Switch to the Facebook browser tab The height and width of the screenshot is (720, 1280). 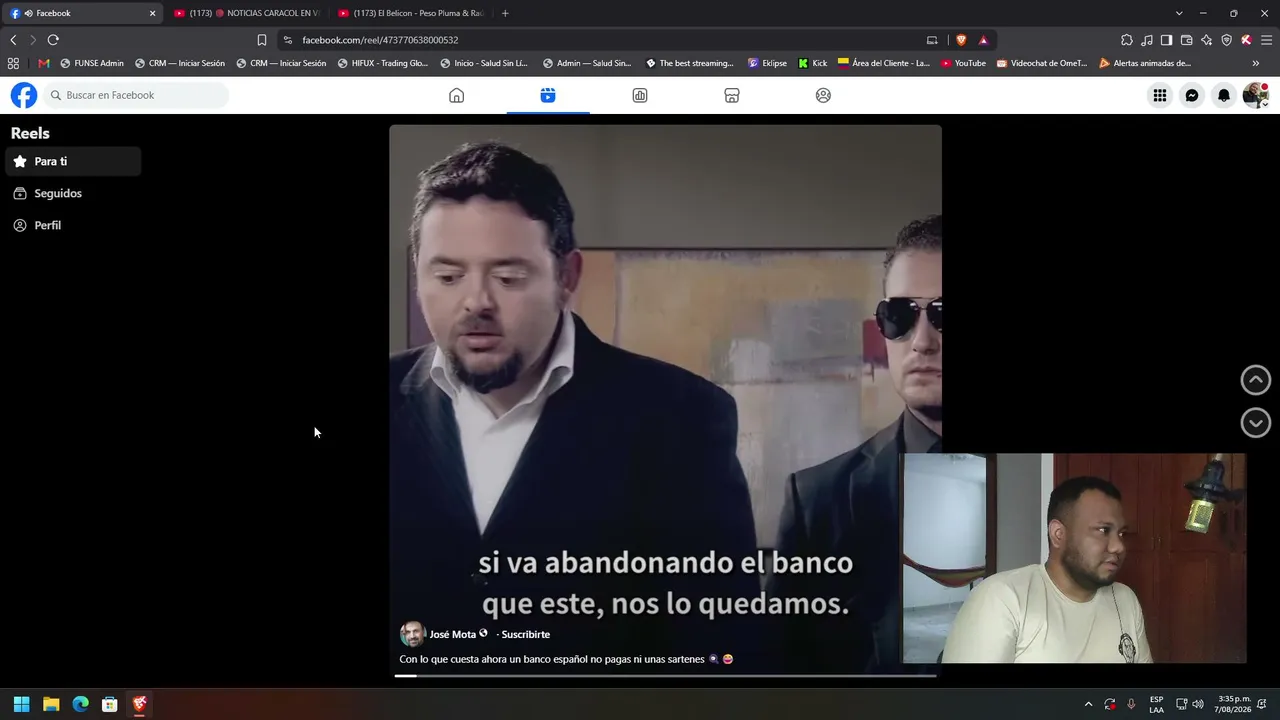tap(84, 13)
